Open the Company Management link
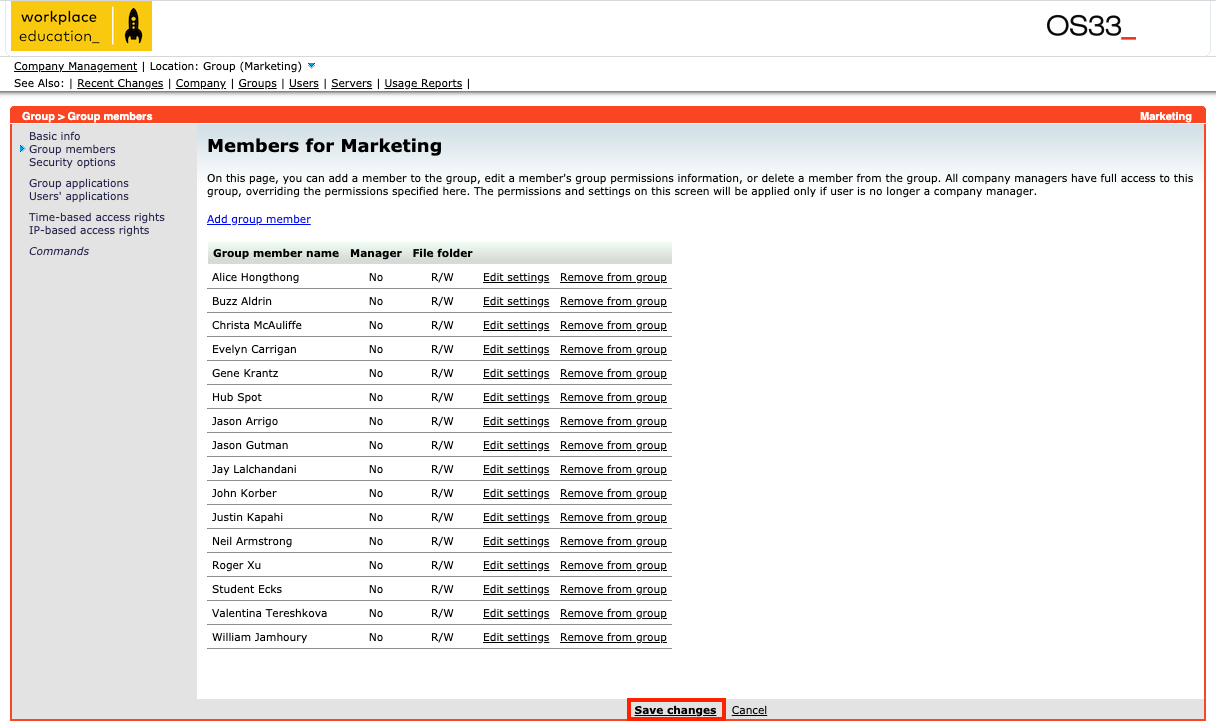This screenshot has height=726, width=1216. (75, 66)
